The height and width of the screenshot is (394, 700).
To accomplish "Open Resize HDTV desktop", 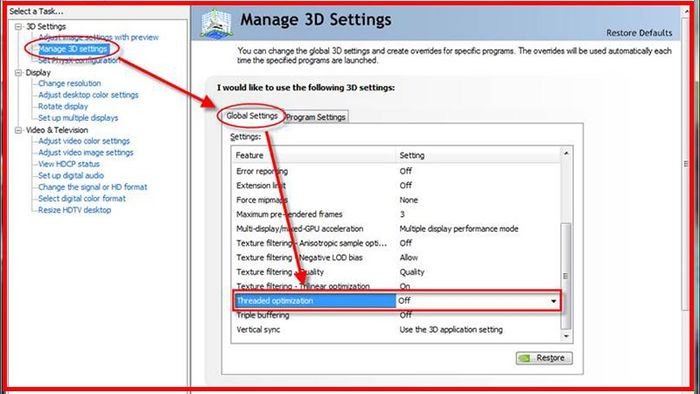I will 75,210.
